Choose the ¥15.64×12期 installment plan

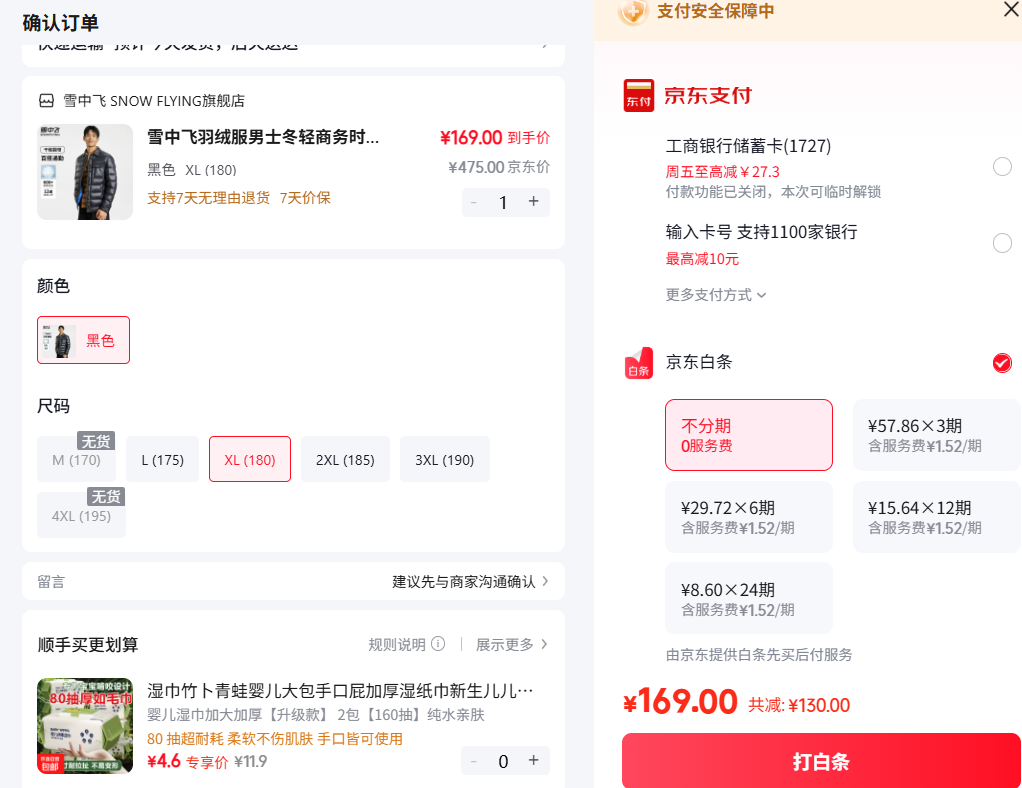(x=936, y=517)
